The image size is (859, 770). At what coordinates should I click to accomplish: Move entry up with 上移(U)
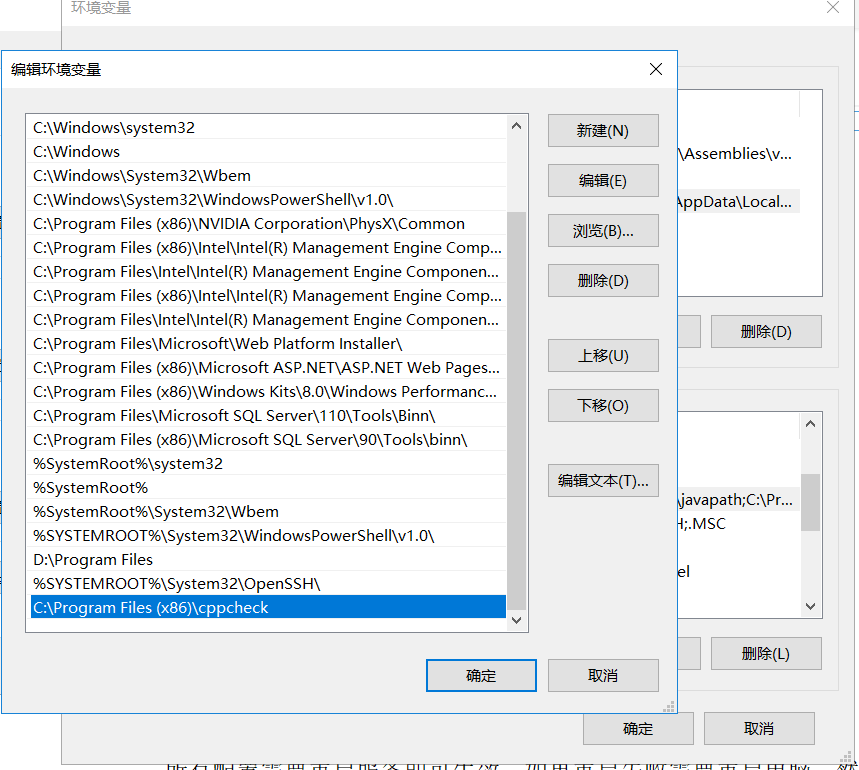(603, 356)
